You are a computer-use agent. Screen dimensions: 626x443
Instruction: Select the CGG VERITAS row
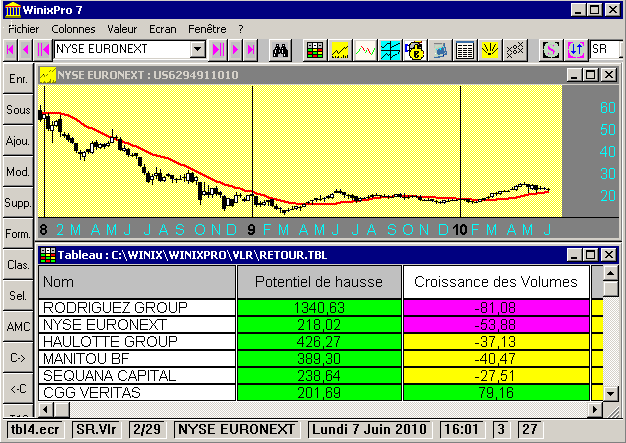(x=137, y=393)
